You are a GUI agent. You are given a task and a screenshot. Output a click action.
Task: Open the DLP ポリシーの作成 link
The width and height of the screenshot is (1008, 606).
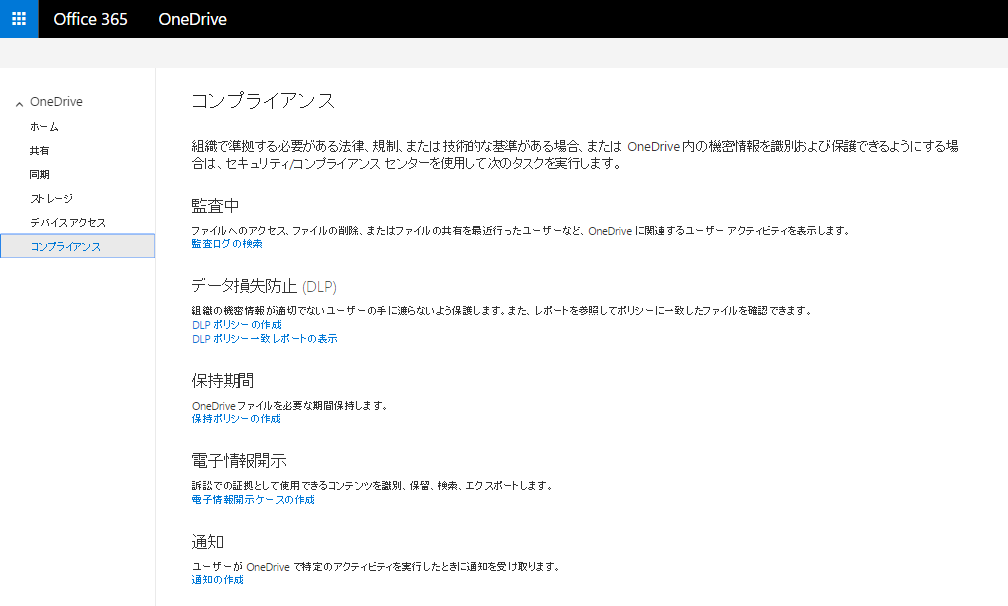click(237, 325)
